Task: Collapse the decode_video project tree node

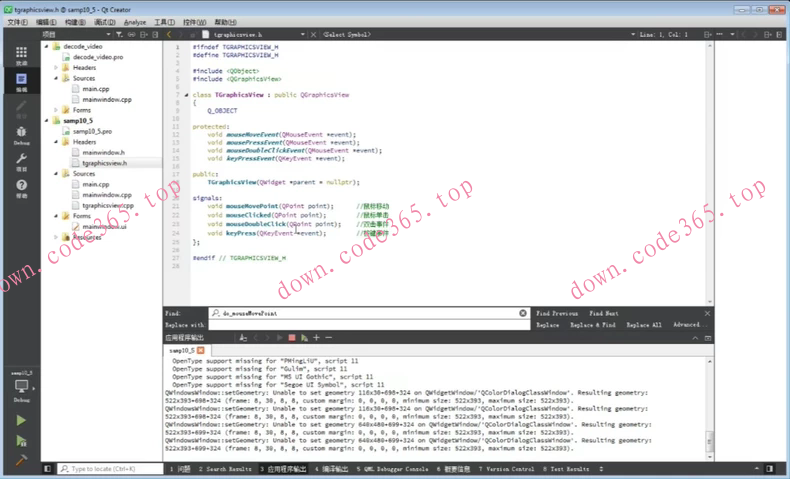Action: pyautogui.click(x=47, y=46)
